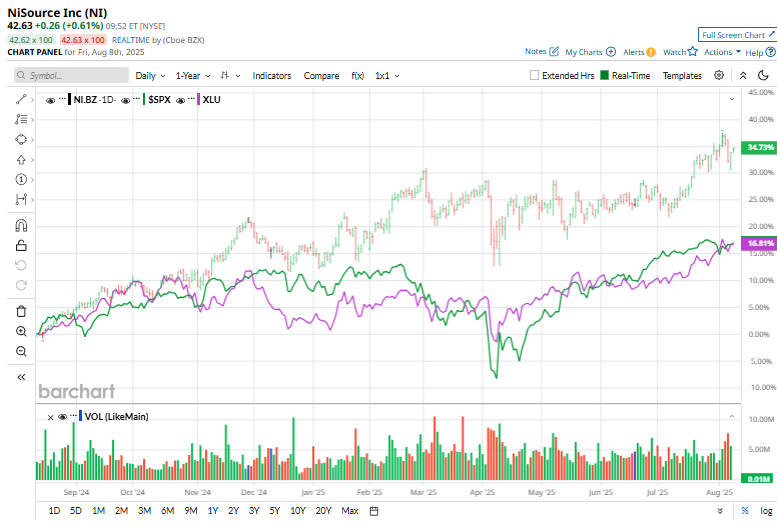Click the VOL blue color swatch

click(x=80, y=416)
